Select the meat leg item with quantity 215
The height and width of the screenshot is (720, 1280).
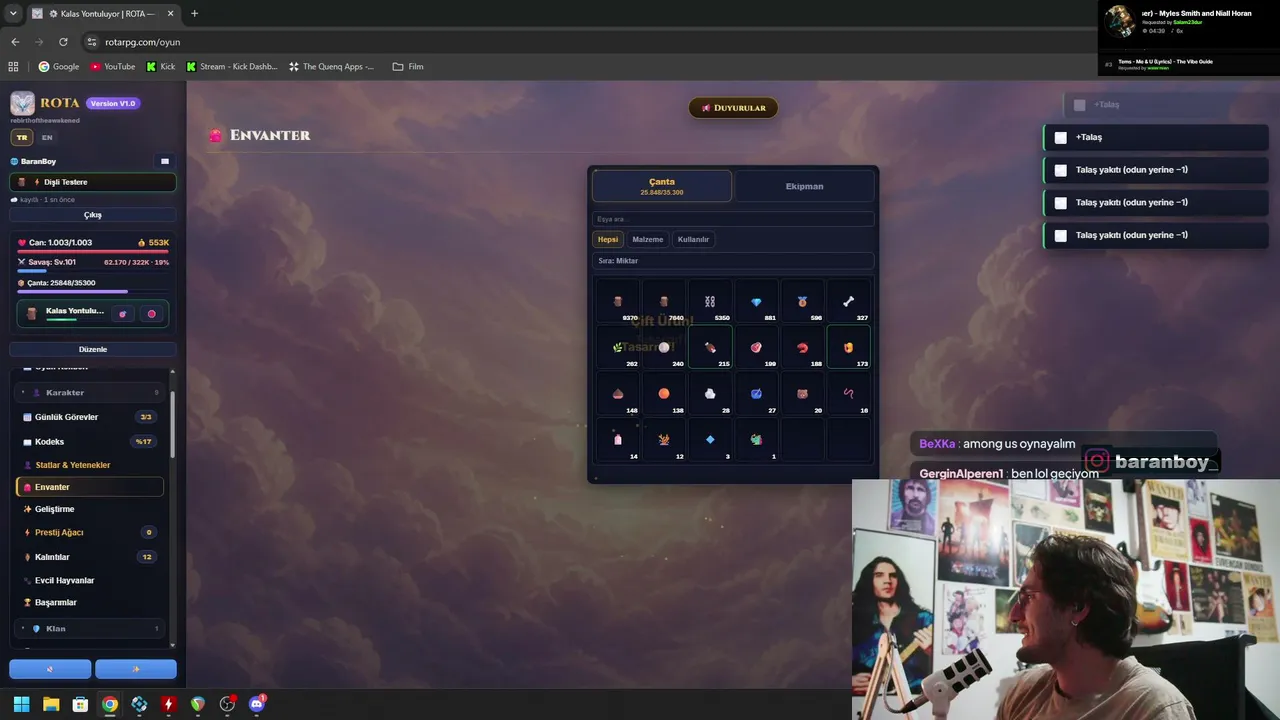pyautogui.click(x=710, y=347)
